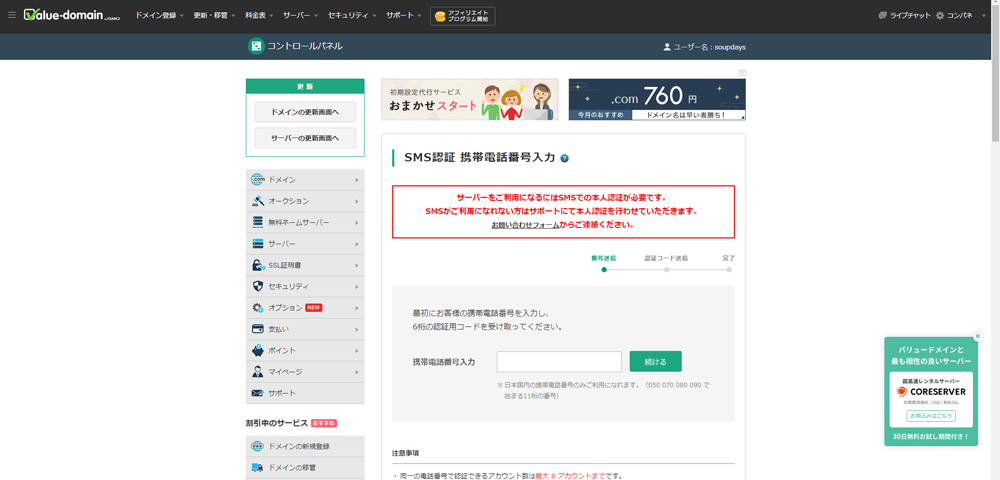
Task: Open ドメインの新規登録 from discounted services
Action: [305, 446]
